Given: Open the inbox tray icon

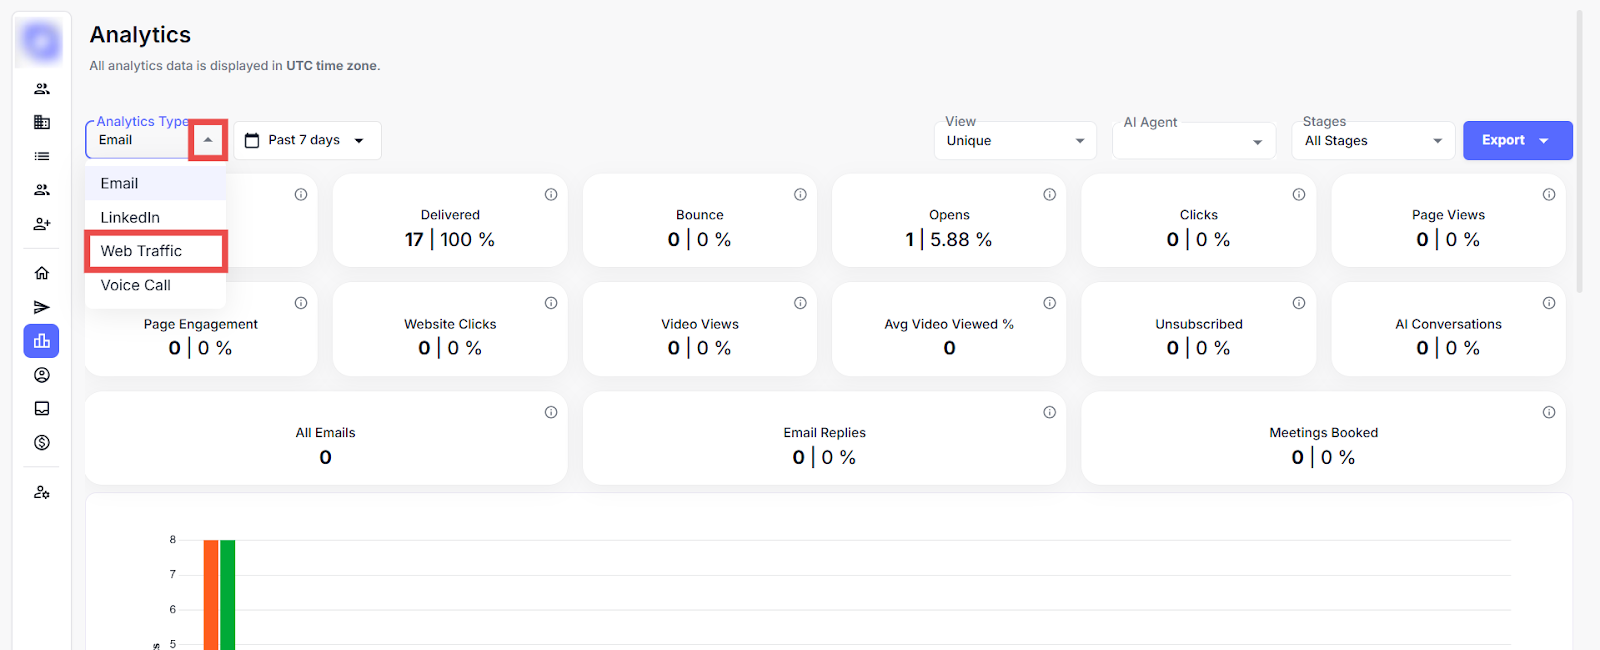Looking at the screenshot, I should point(42,408).
